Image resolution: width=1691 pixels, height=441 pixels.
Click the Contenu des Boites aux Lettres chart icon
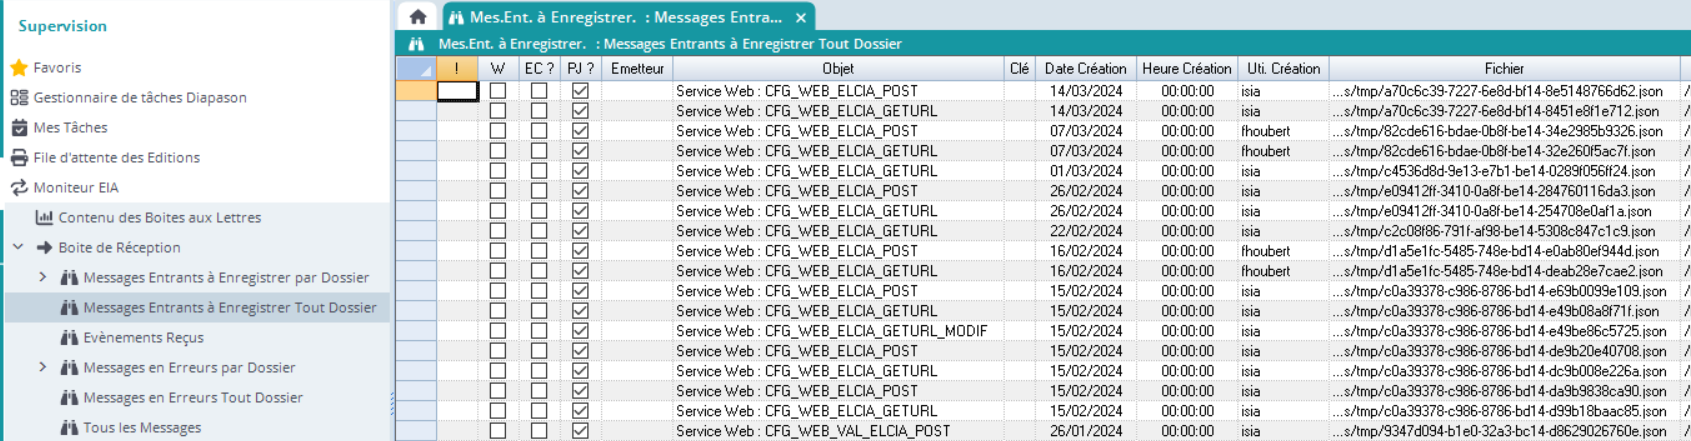[44, 218]
